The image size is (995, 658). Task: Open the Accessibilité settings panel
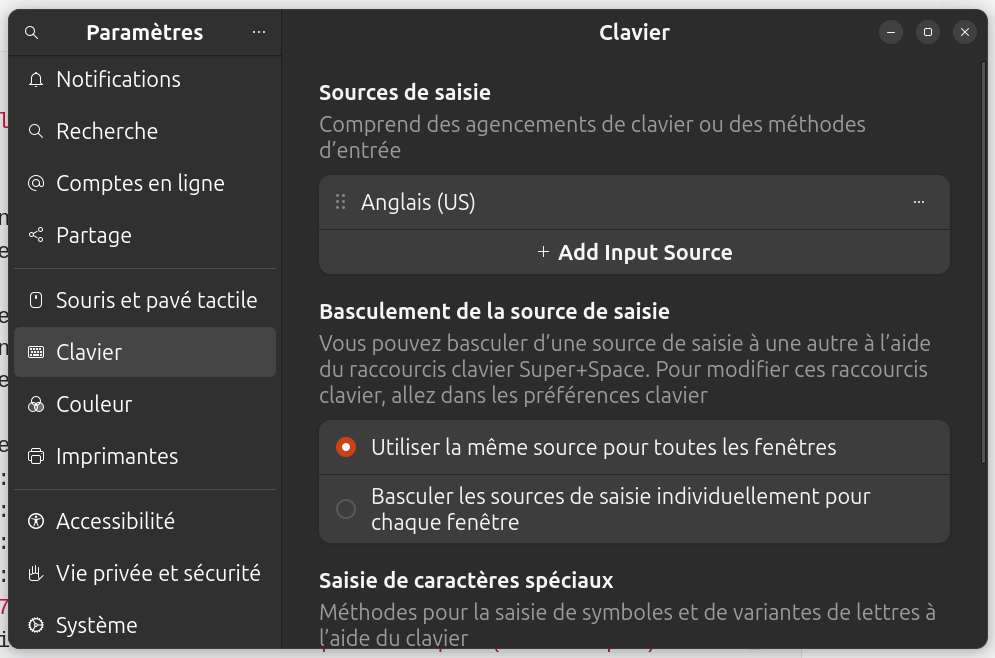[115, 522]
